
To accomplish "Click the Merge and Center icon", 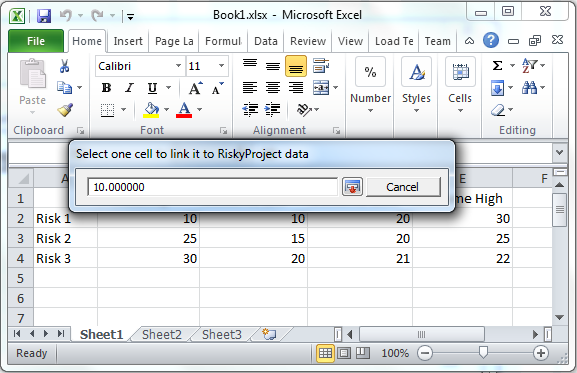I will click(321, 88).
